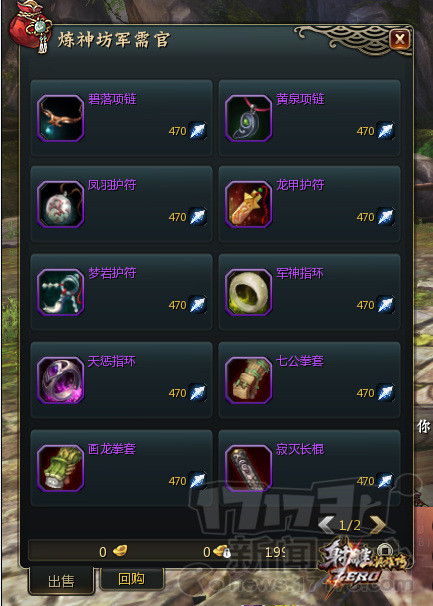Go to the next shop page arrow
Screen dimensions: 433x606
(378, 525)
